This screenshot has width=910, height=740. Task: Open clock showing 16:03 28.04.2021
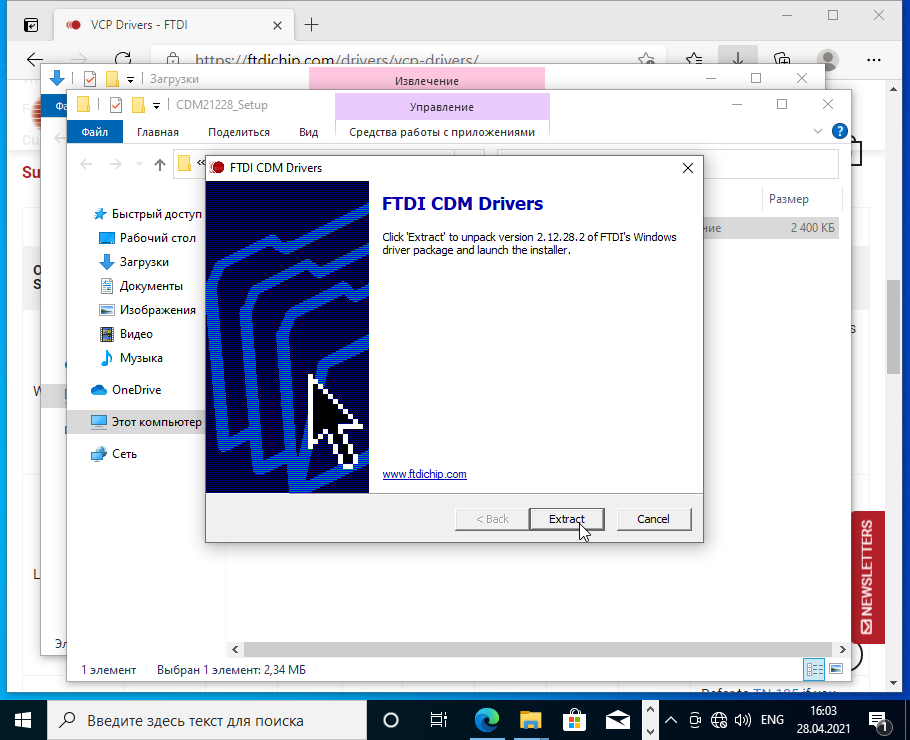(823, 720)
